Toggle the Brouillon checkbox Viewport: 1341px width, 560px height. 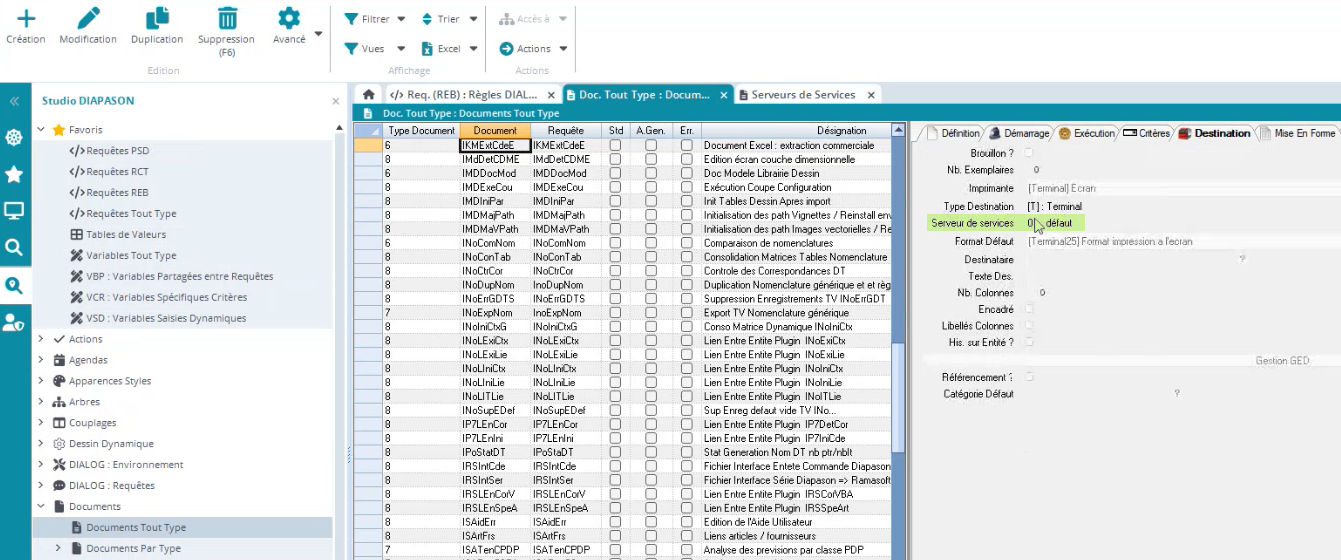[x=1030, y=153]
